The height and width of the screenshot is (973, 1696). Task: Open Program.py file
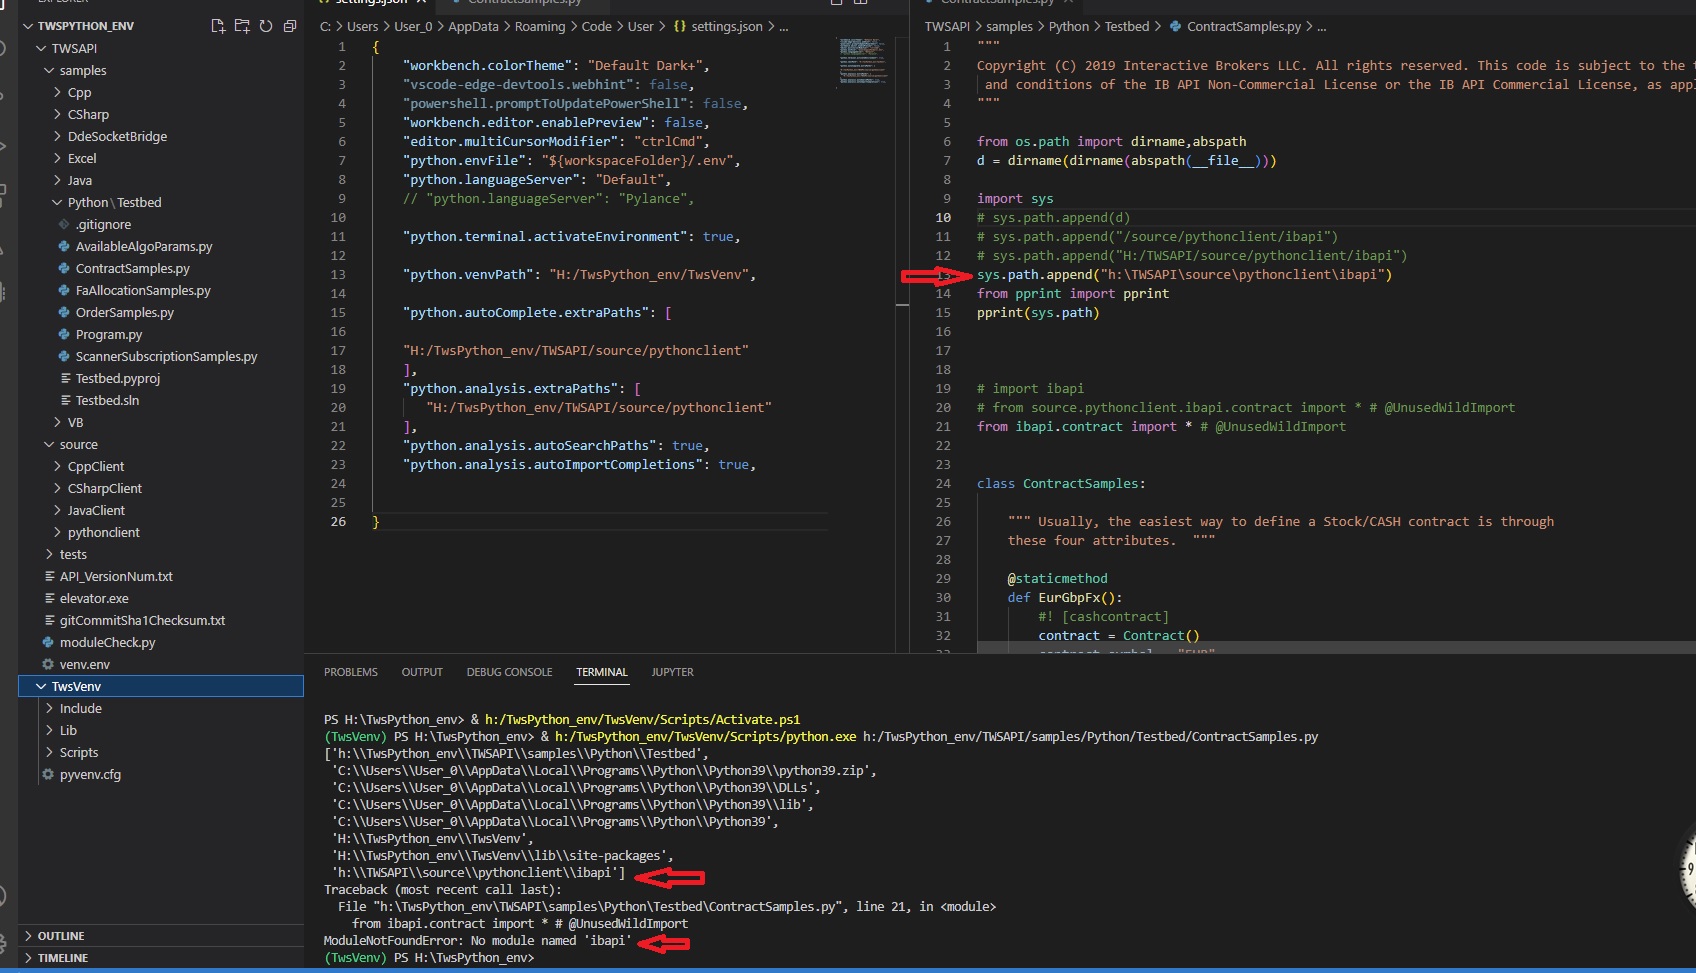109,334
